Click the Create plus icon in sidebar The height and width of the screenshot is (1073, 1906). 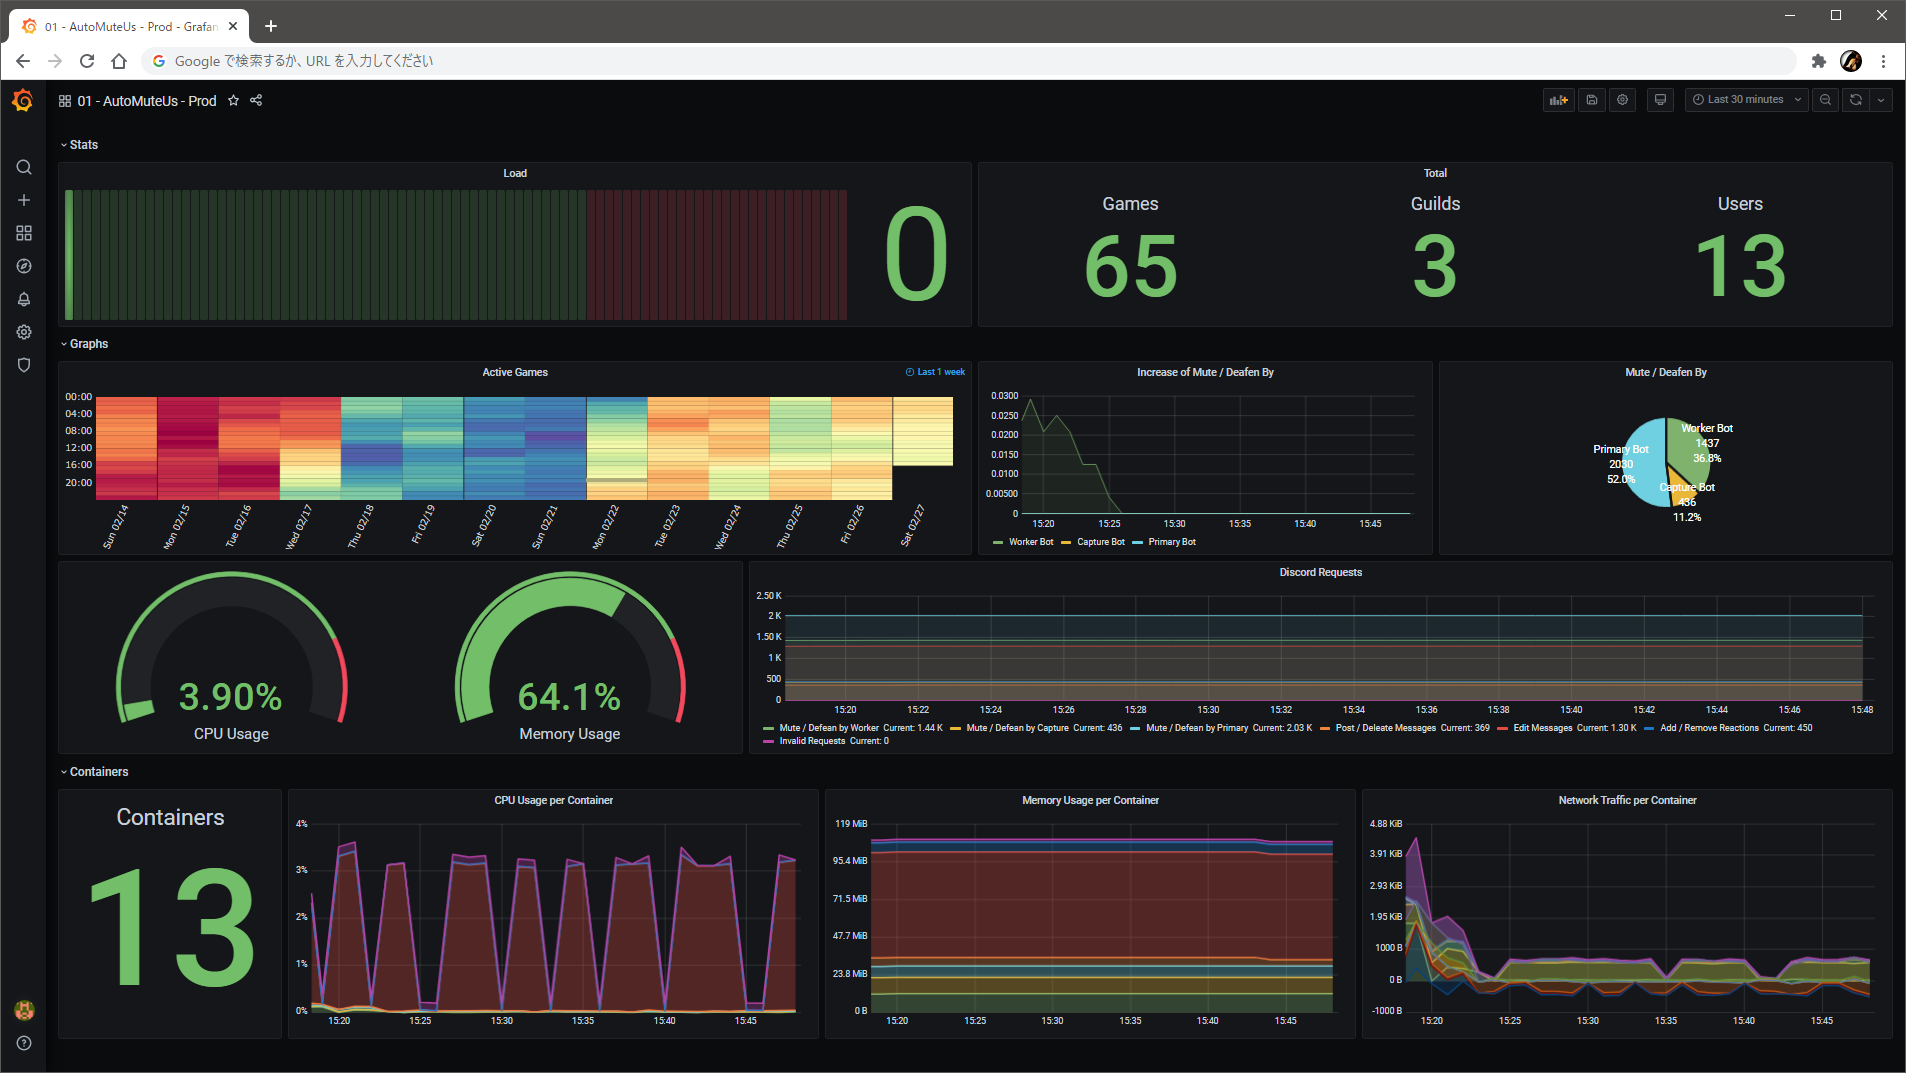24,200
